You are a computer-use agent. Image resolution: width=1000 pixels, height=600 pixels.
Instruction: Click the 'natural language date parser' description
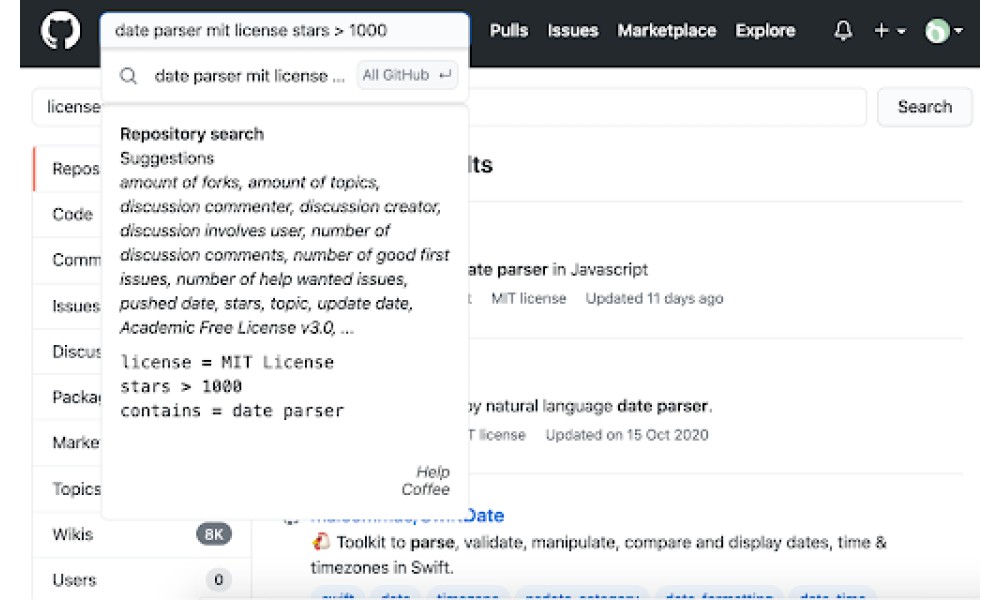(591, 406)
